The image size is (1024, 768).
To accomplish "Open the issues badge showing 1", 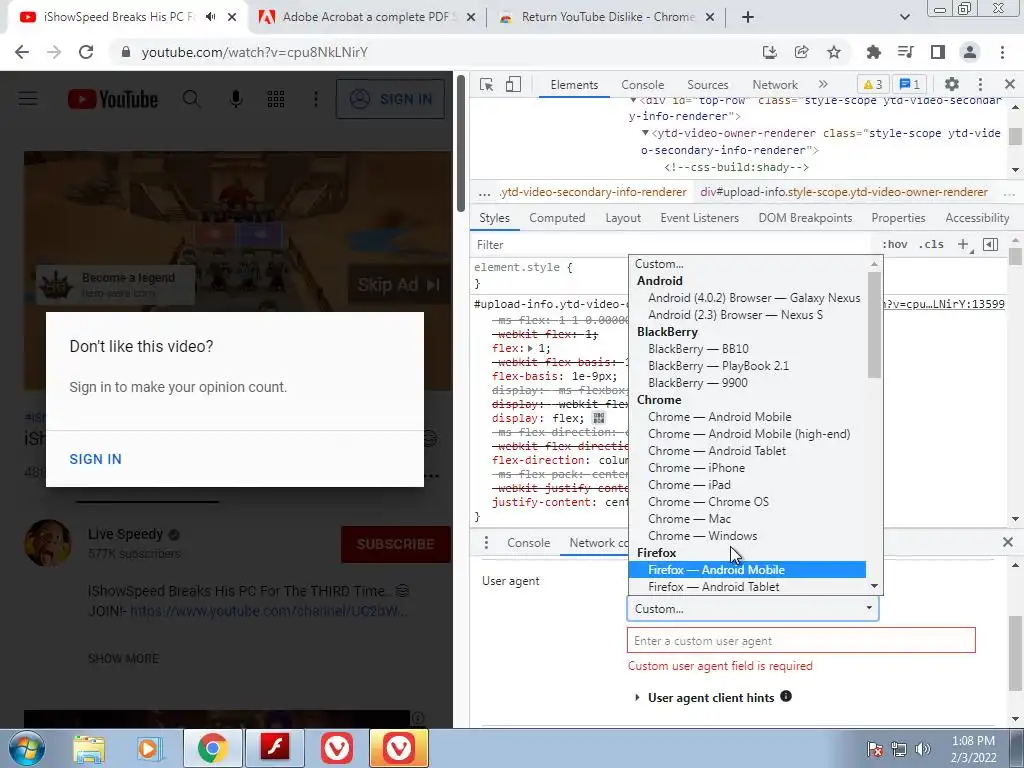I will pyautogui.click(x=910, y=84).
